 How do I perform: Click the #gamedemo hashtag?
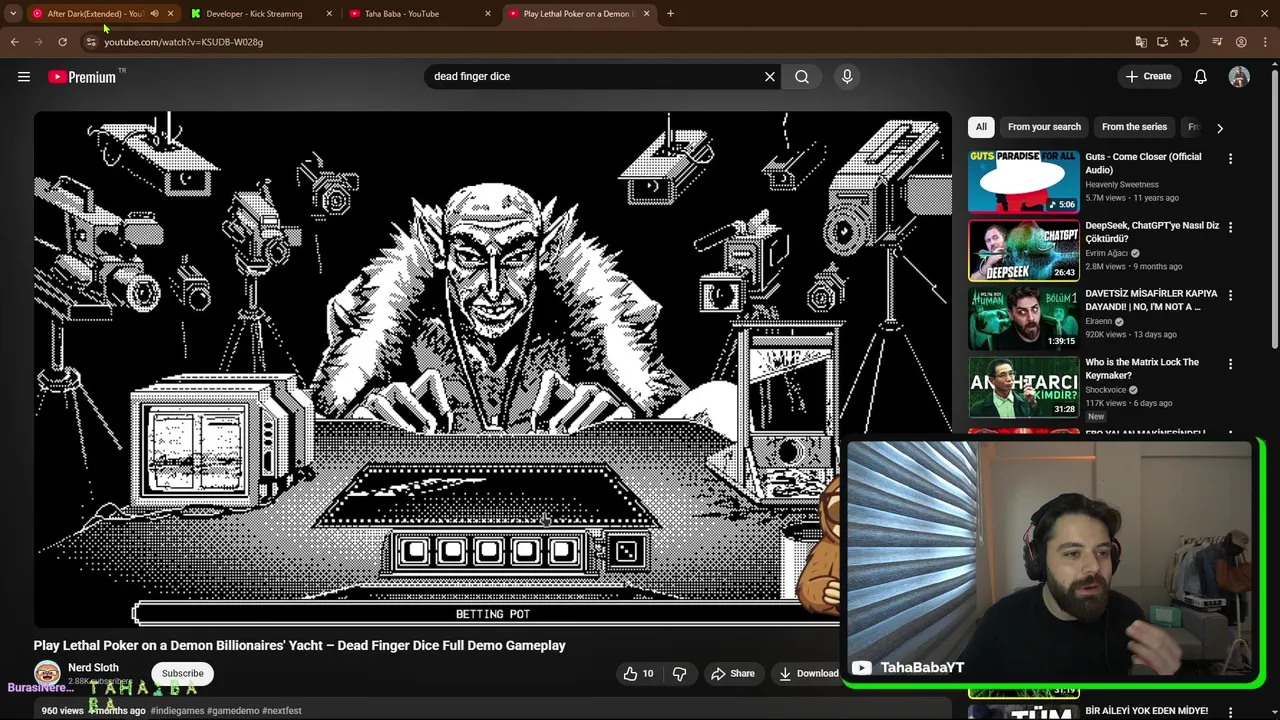pos(233,711)
